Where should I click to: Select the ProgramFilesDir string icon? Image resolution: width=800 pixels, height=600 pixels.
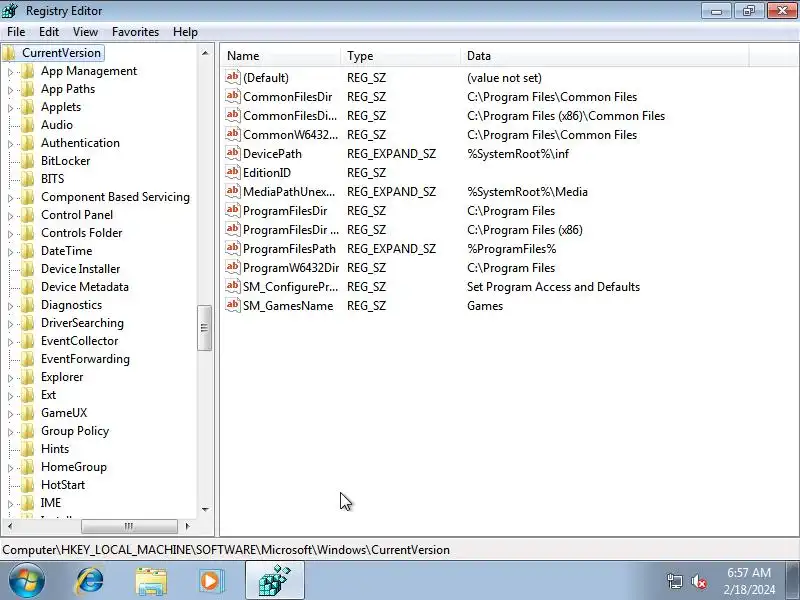(233, 211)
